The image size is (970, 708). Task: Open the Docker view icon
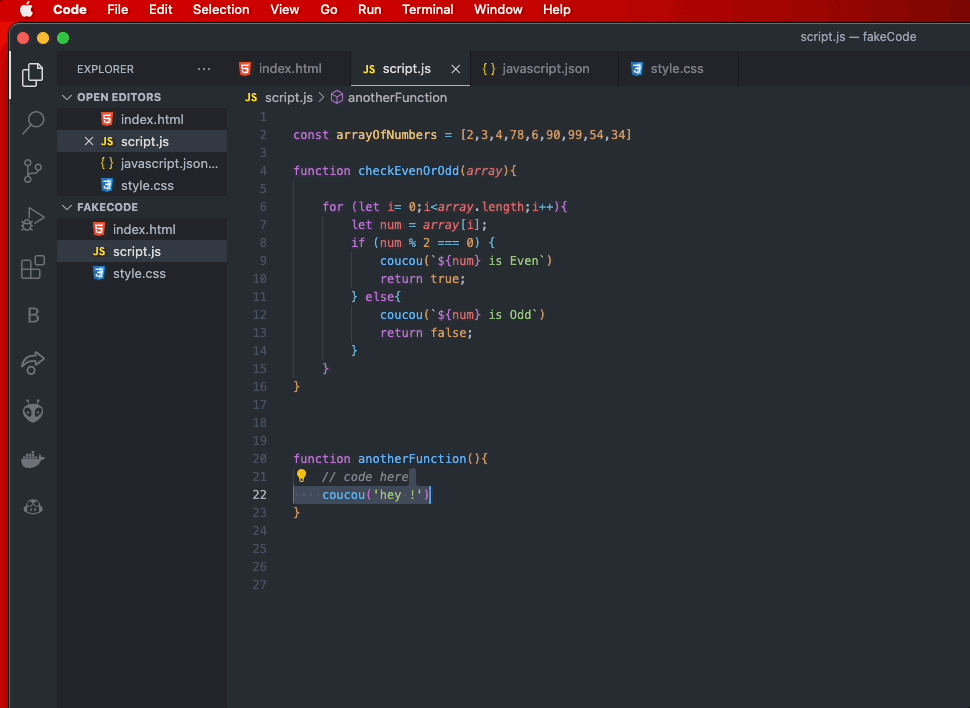[33, 459]
